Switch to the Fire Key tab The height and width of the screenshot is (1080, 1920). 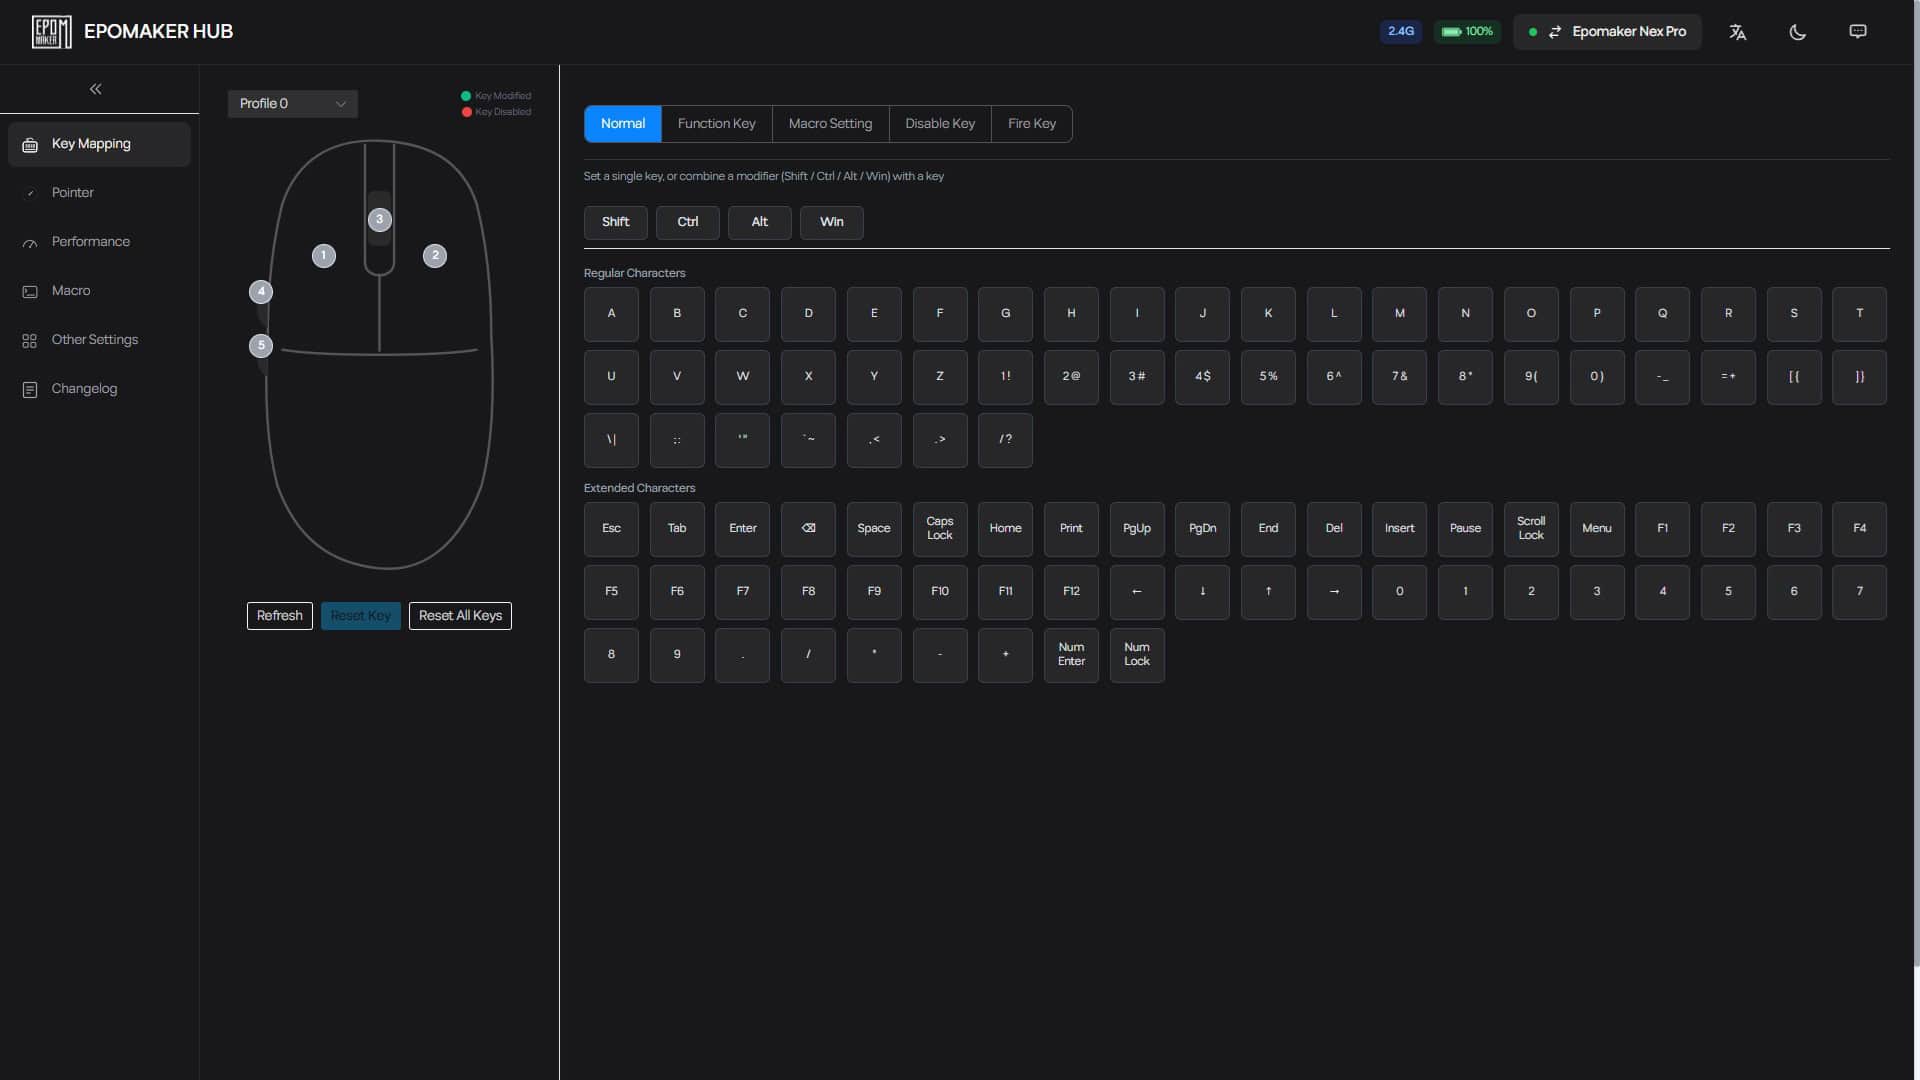[1032, 124]
